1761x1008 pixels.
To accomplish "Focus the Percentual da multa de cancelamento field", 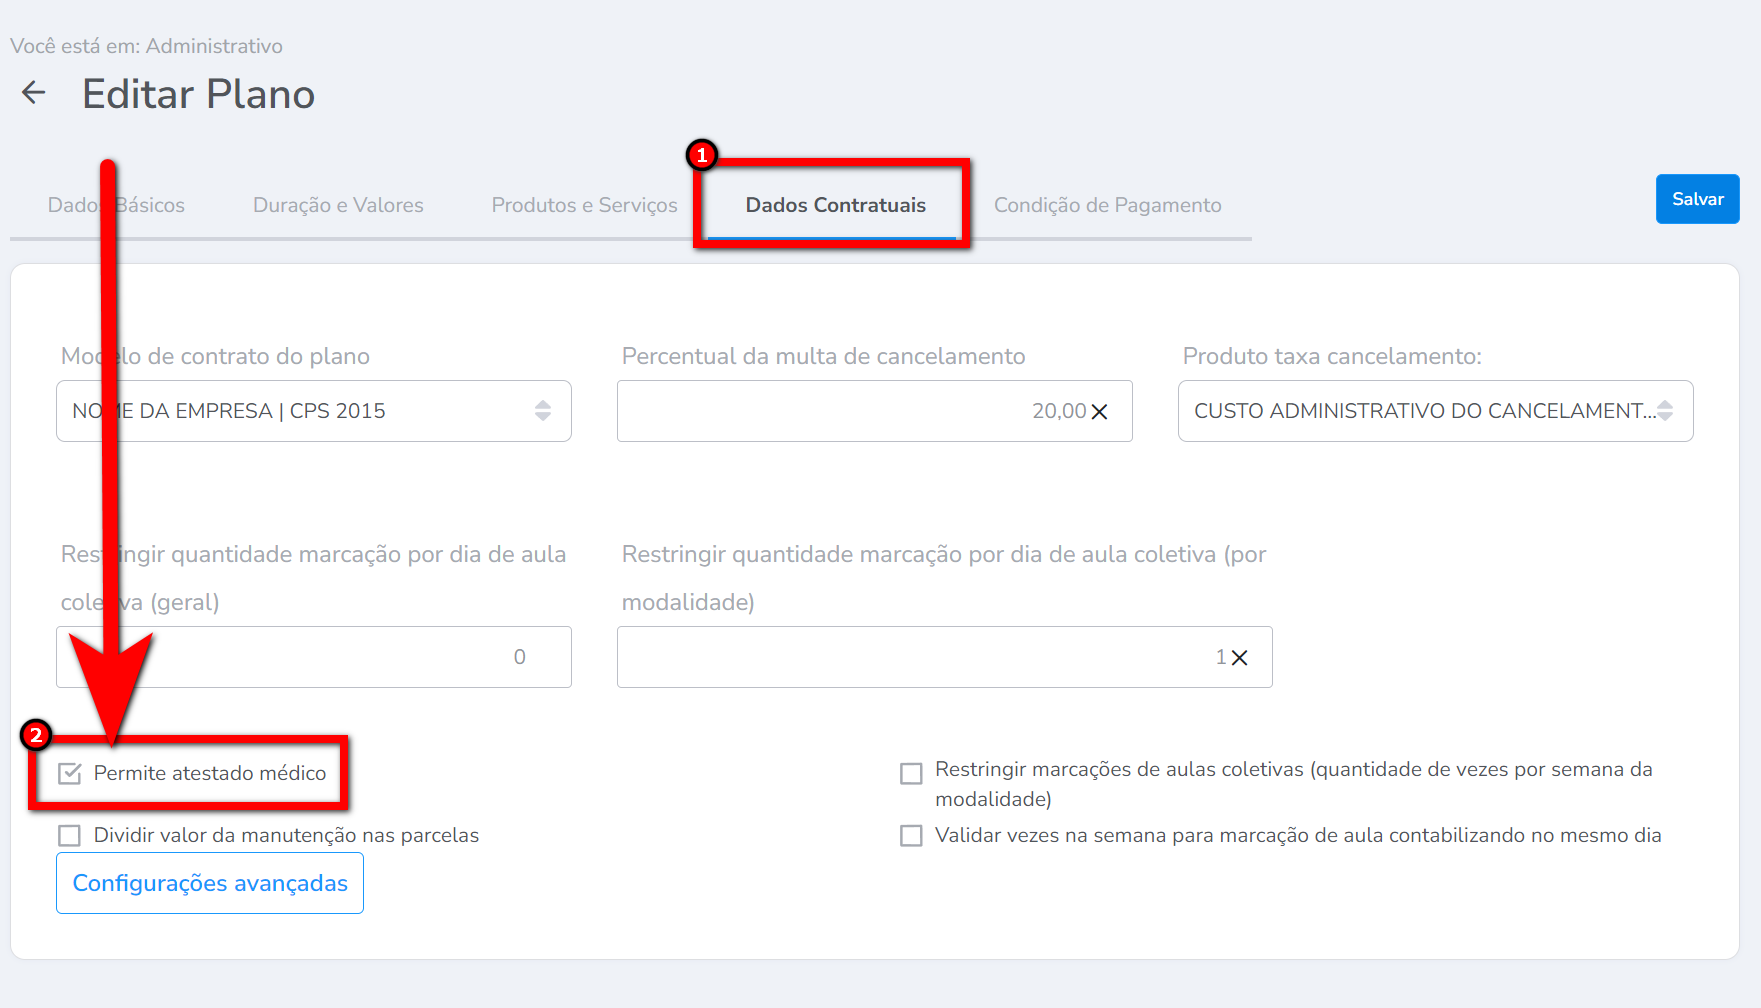I will tap(850, 411).
